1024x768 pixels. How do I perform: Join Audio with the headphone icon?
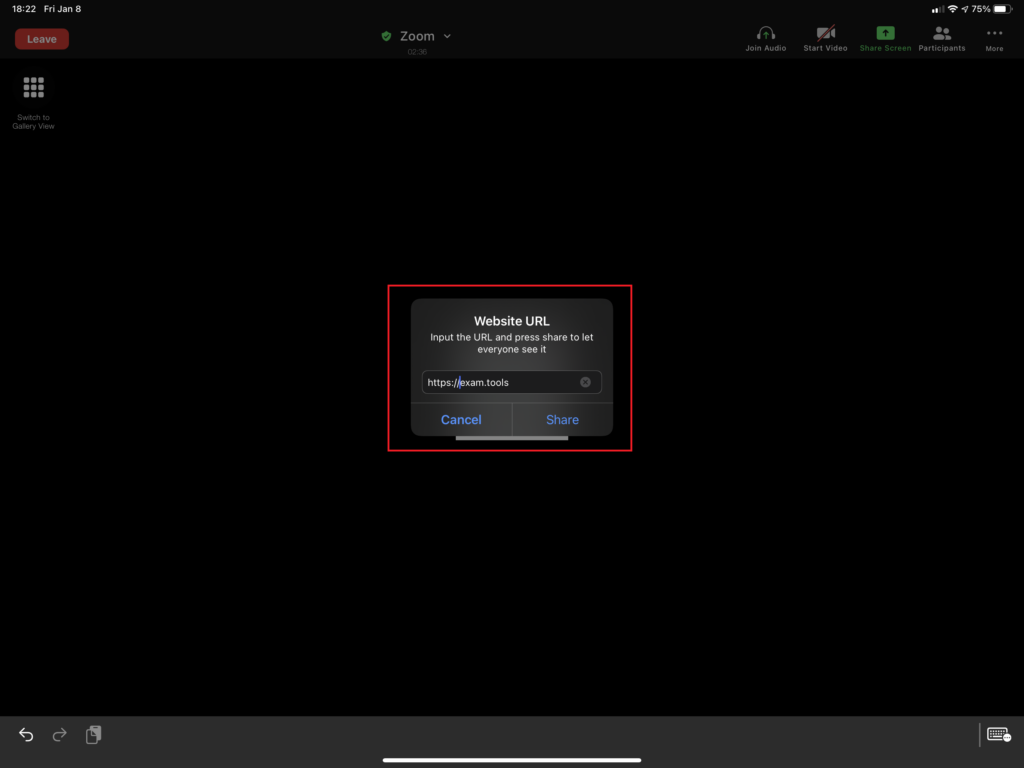(x=765, y=39)
